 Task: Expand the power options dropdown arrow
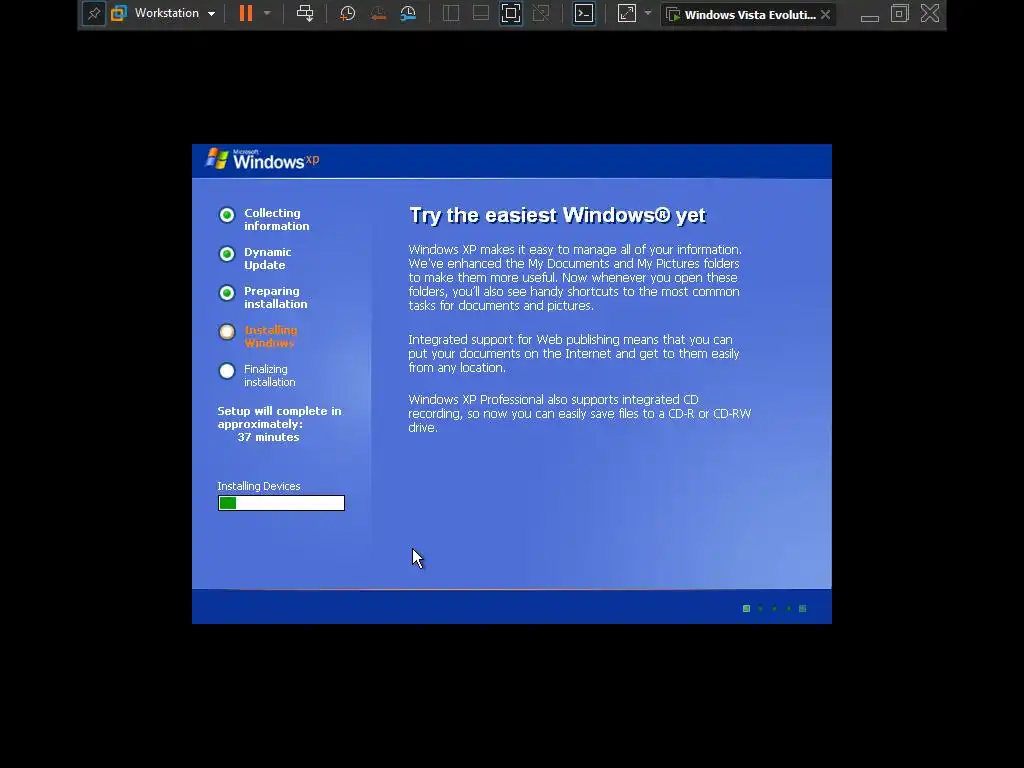coord(267,14)
